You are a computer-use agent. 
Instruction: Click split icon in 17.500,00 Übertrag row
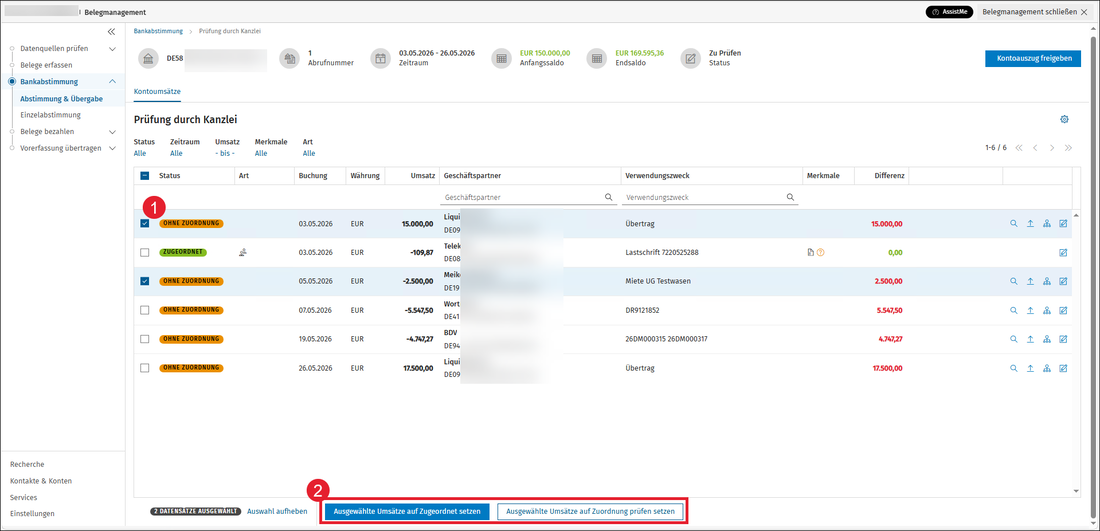pyautogui.click(x=1047, y=368)
